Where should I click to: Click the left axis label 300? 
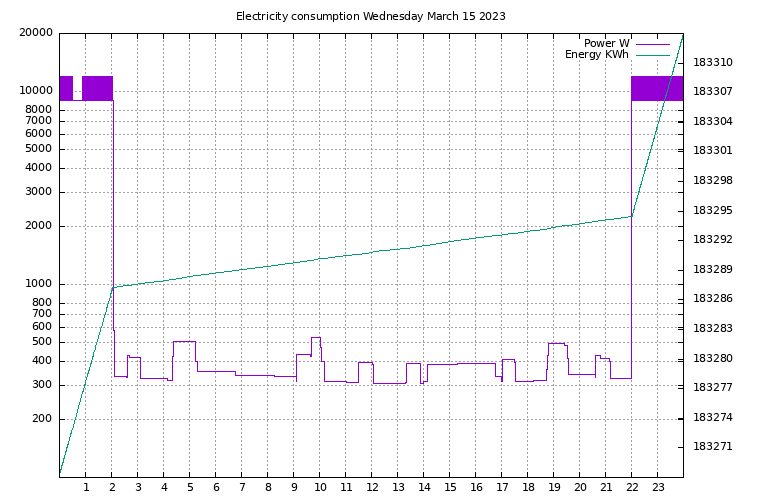point(42,385)
